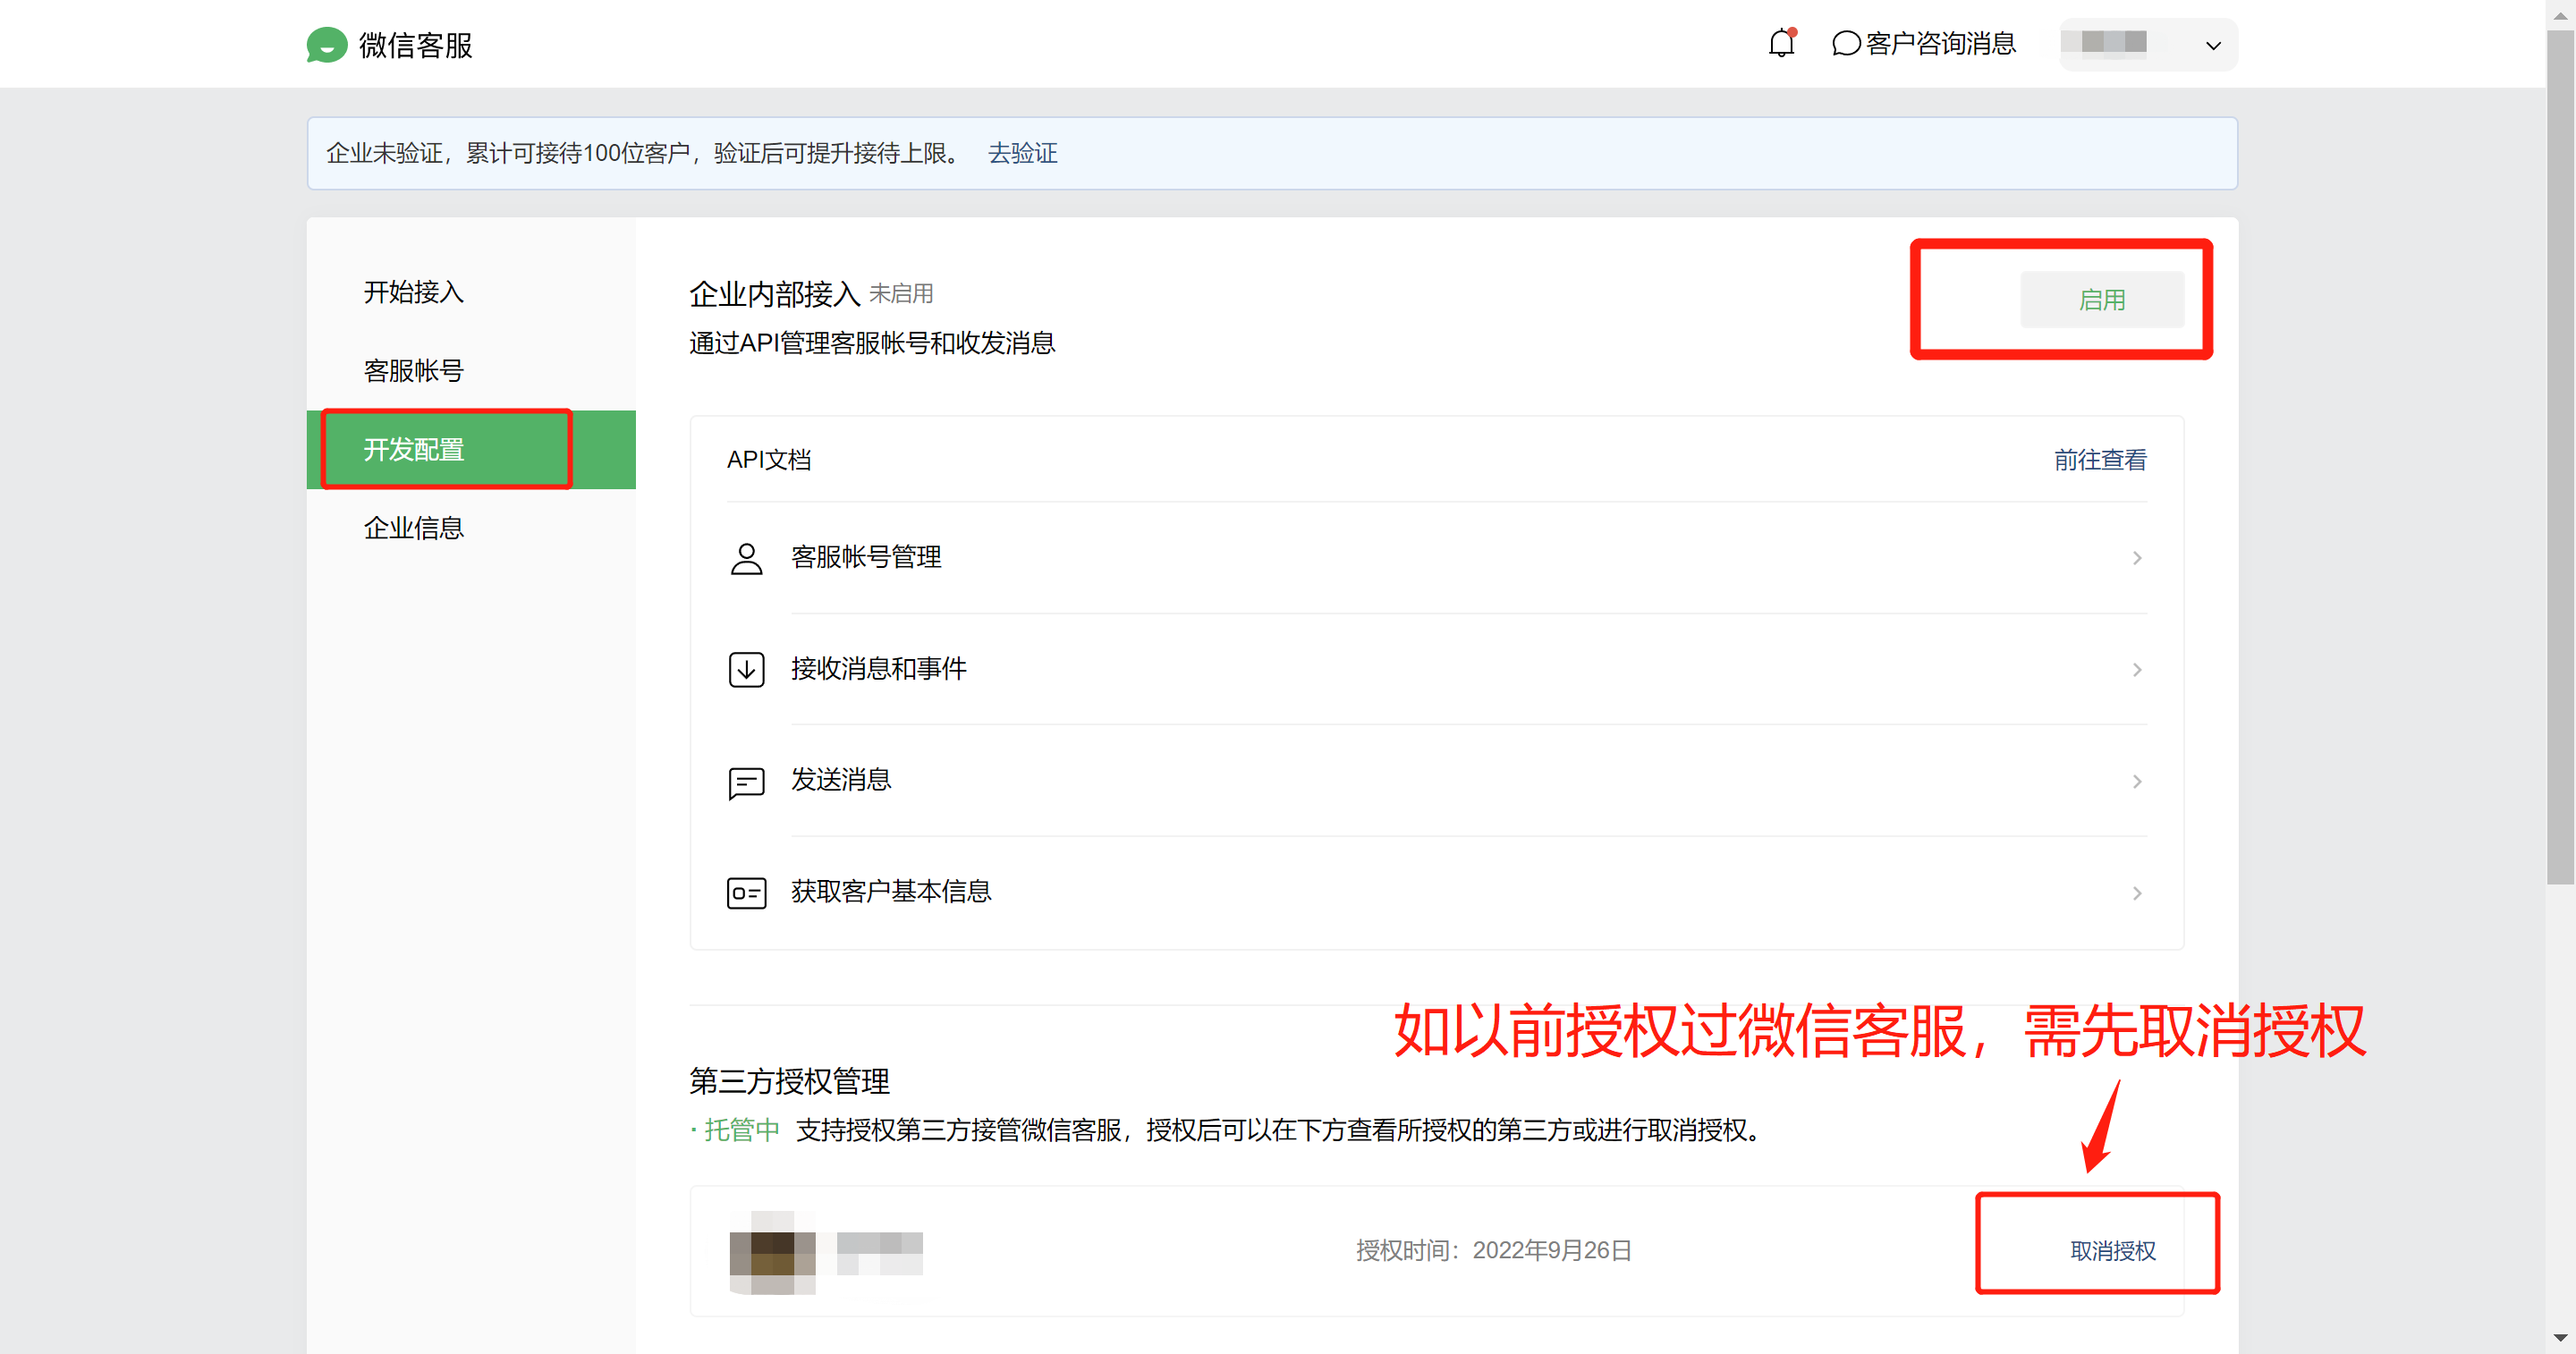This screenshot has height=1354, width=2576.
Task: Click the authorized third-party app avatar
Action: [x=772, y=1251]
